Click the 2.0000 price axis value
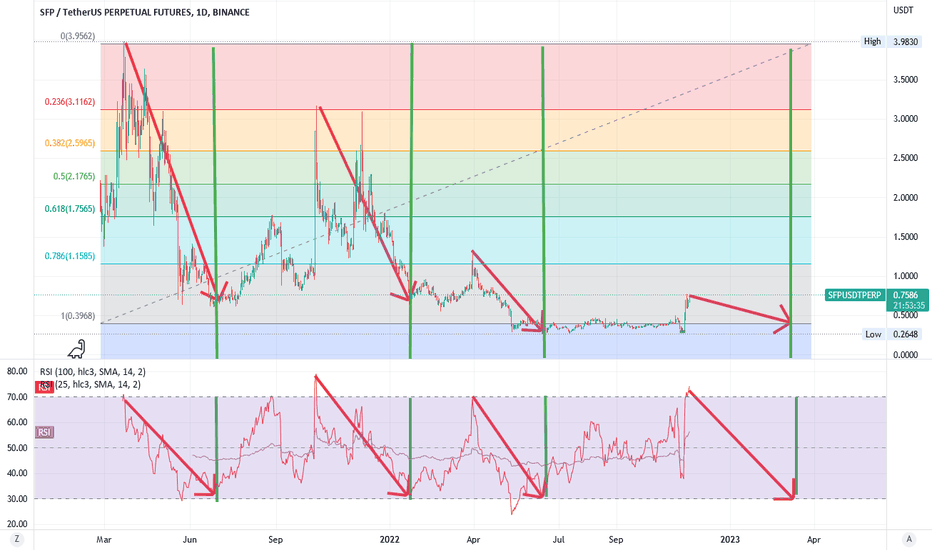 coord(906,197)
